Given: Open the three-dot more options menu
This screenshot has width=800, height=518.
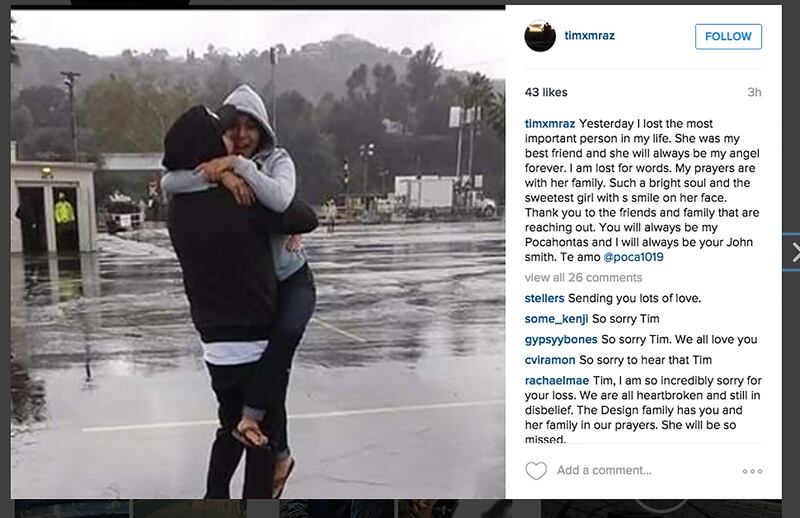Looking at the screenshot, I should 753,471.
